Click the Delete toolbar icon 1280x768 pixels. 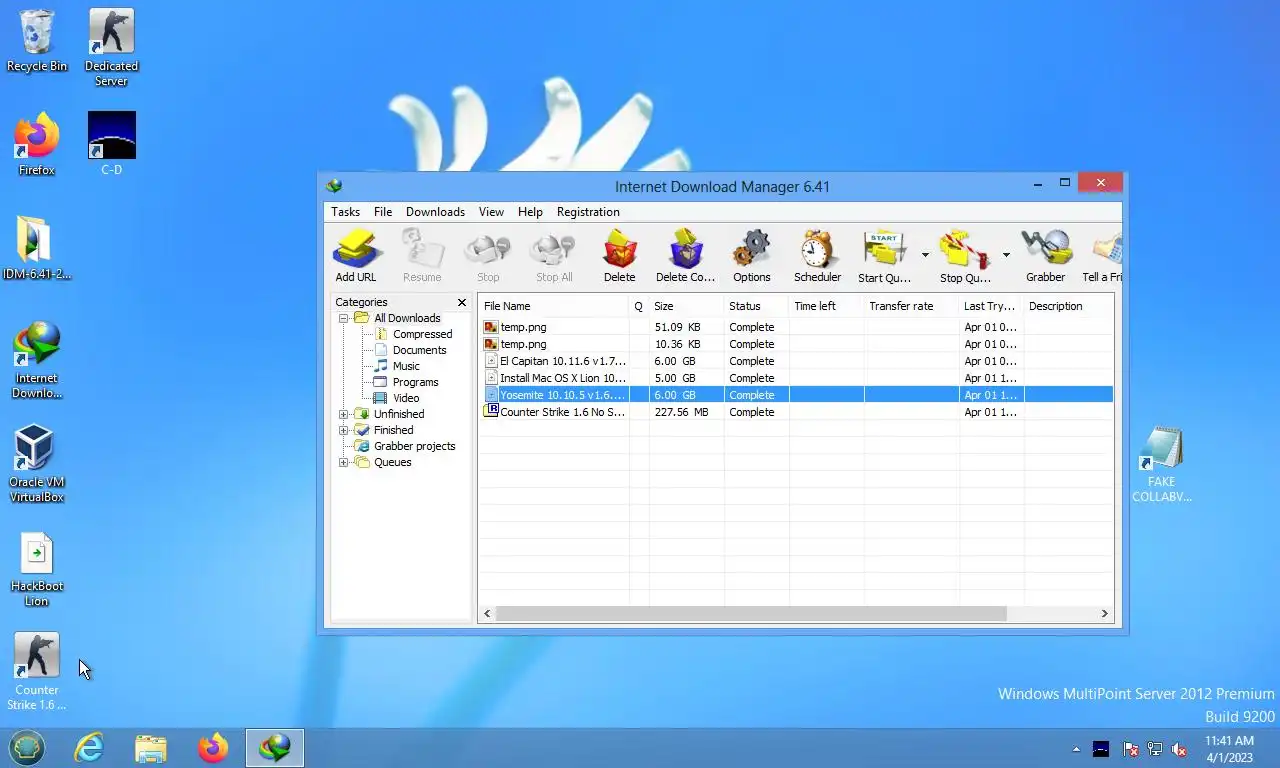(x=619, y=256)
